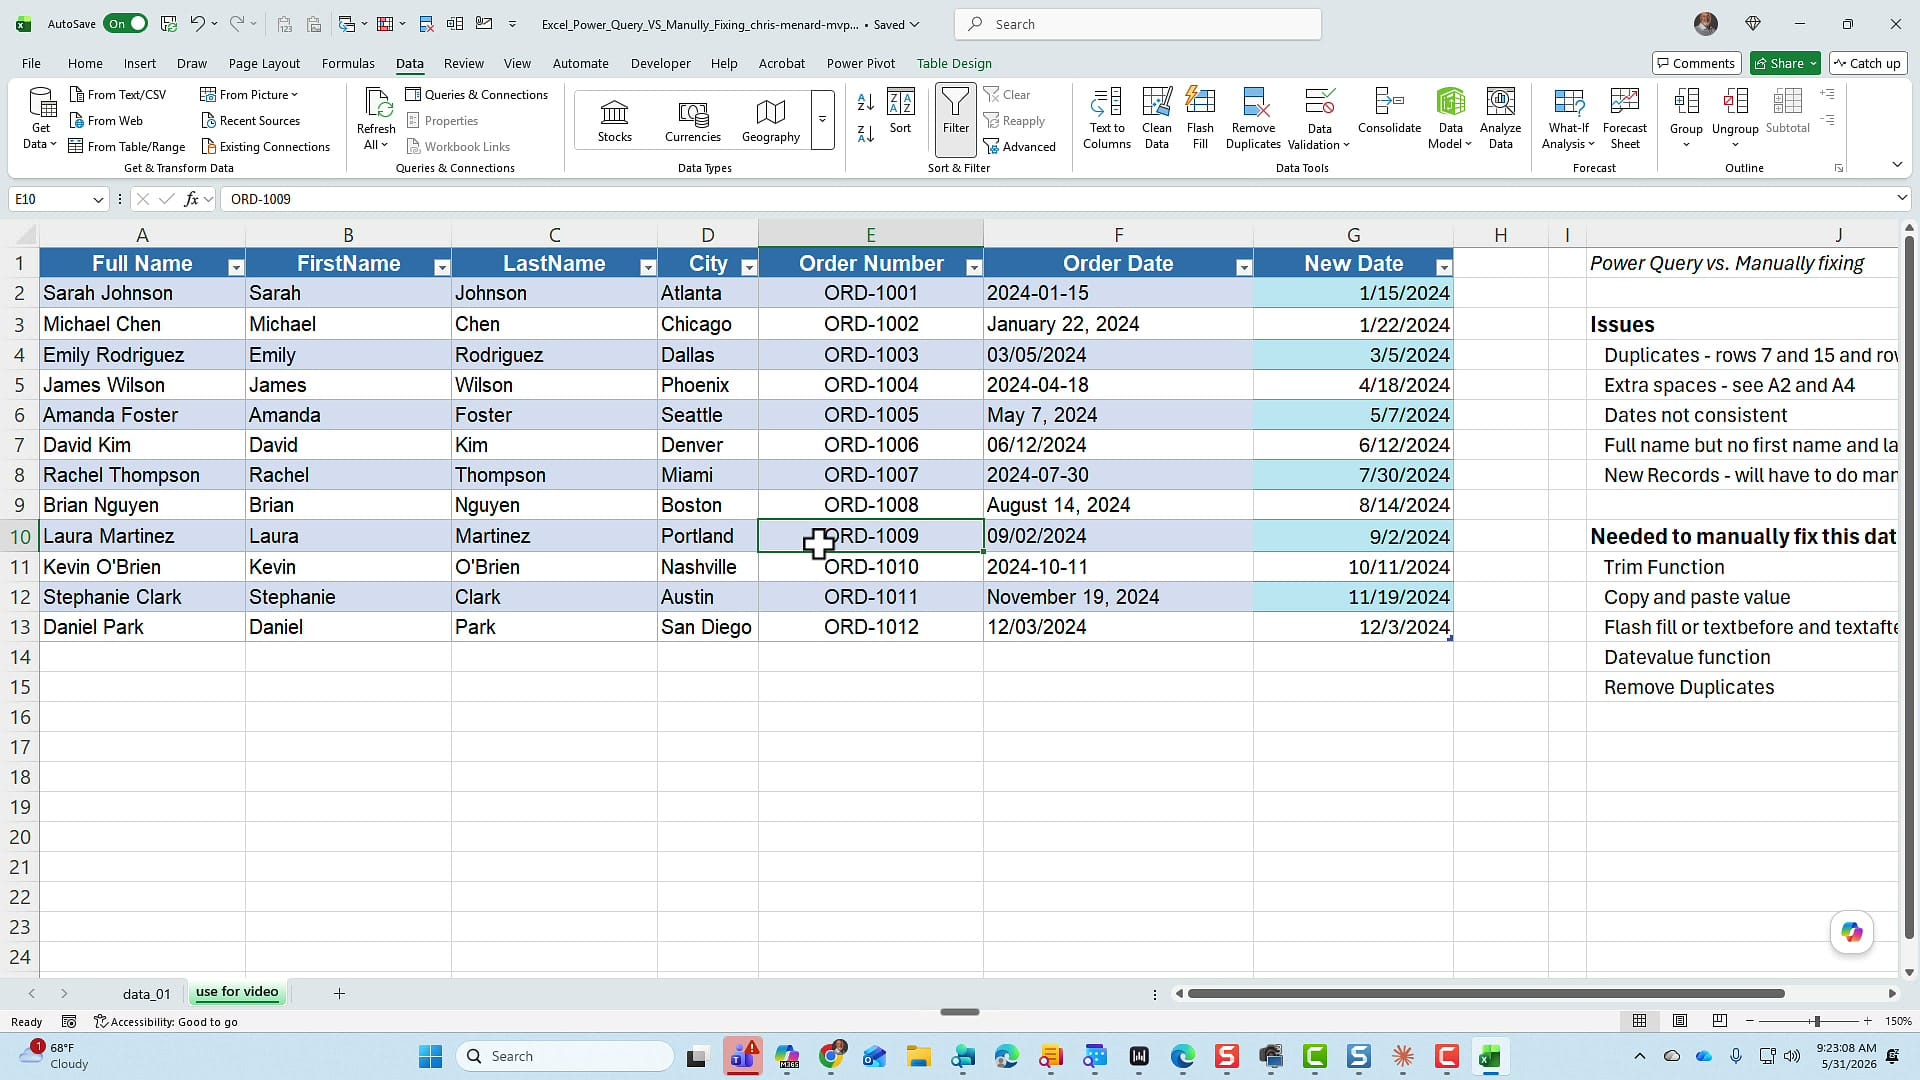Click Text to Columns
The image size is (1920, 1080).
point(1107,118)
